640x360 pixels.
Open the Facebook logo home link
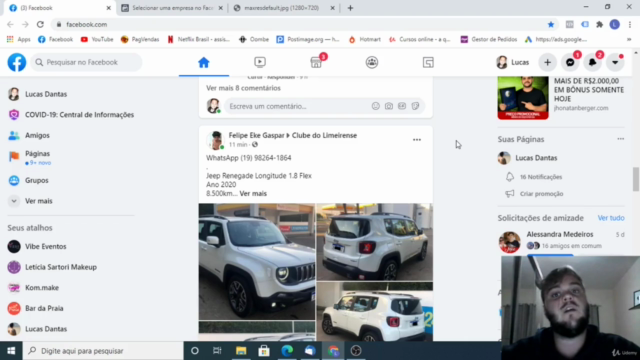[x=17, y=62]
